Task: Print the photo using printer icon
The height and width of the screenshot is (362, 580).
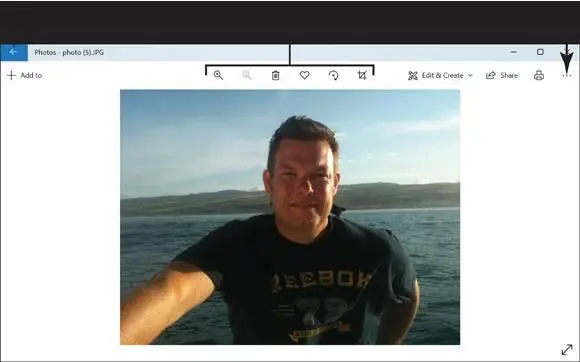Action: click(539, 75)
